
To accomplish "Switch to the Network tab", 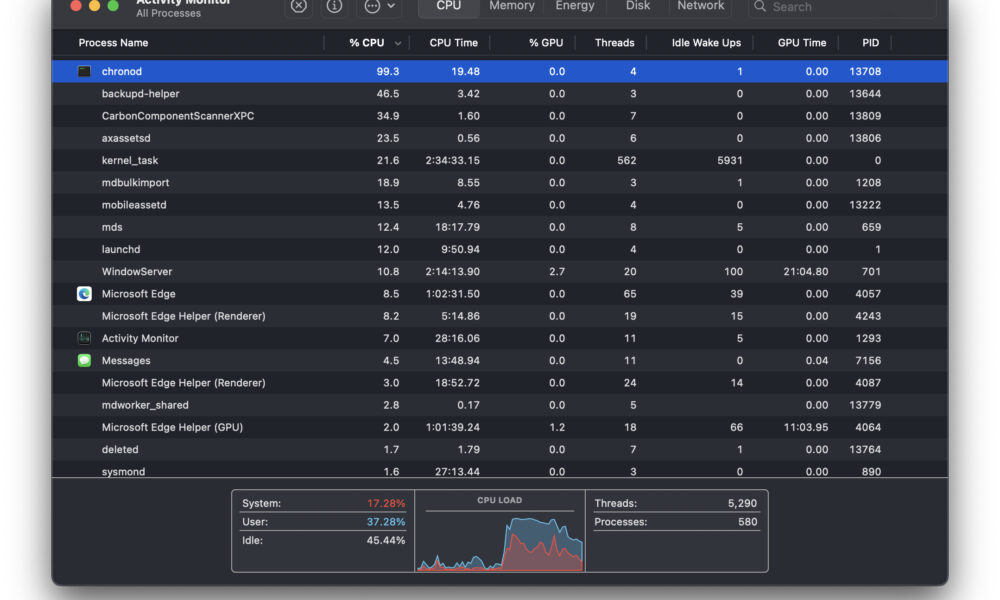I will click(700, 6).
